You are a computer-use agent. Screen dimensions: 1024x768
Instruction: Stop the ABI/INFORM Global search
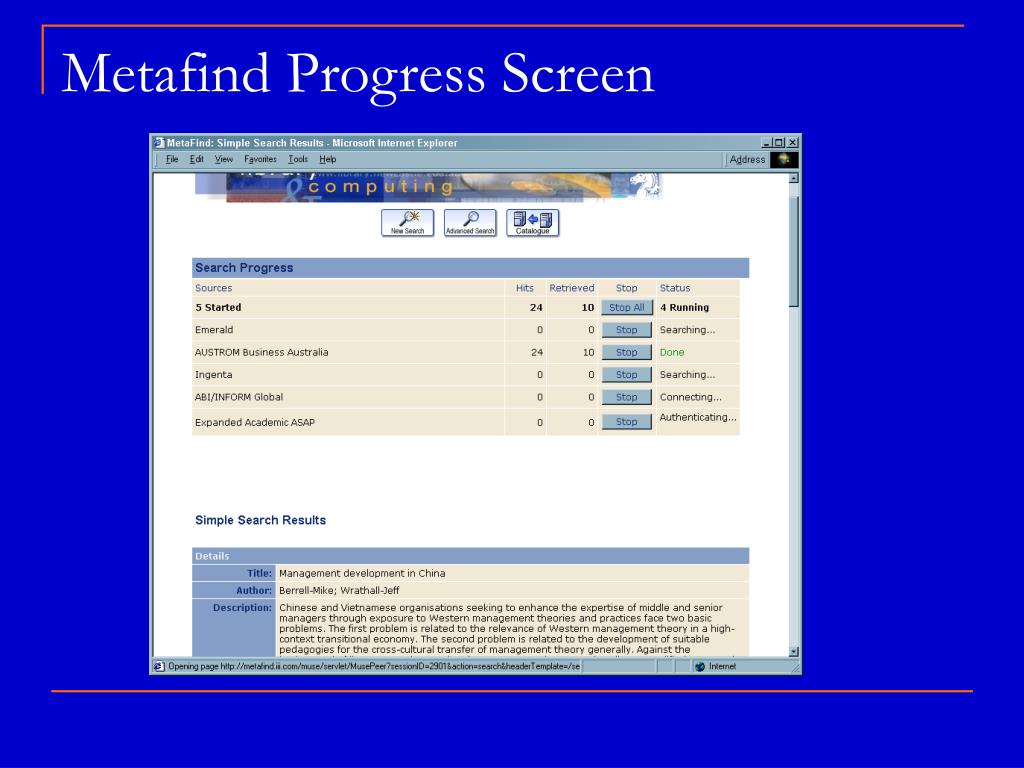coord(626,397)
